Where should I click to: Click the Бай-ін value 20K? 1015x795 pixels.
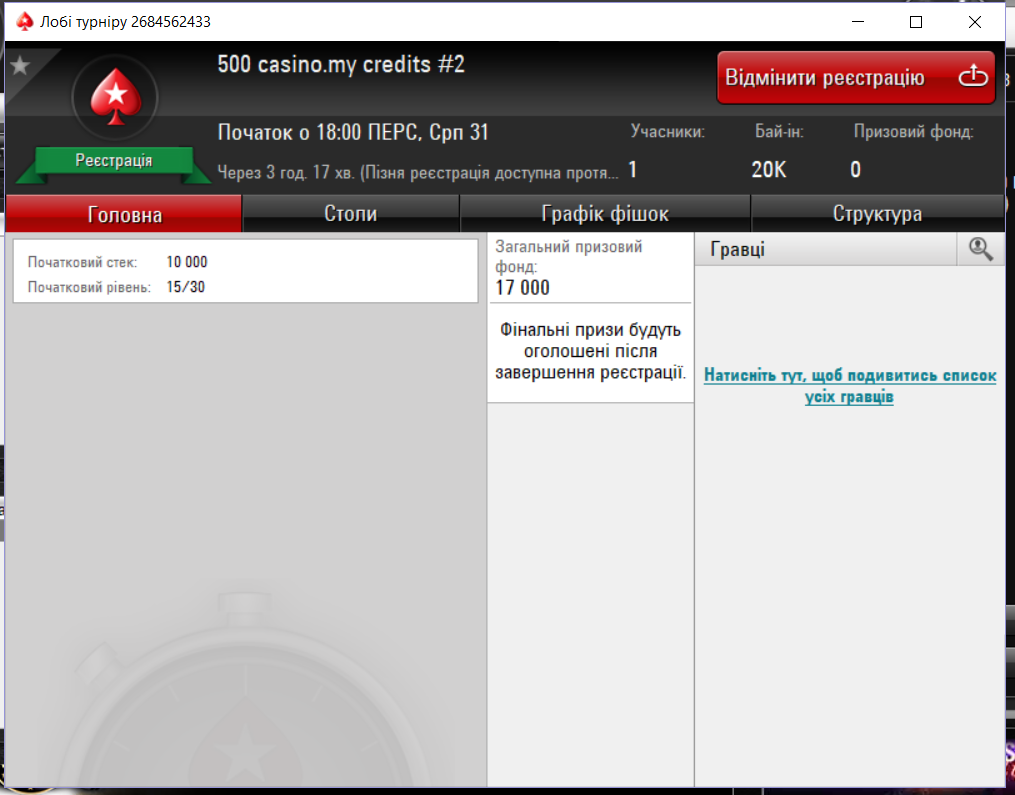[x=768, y=170]
